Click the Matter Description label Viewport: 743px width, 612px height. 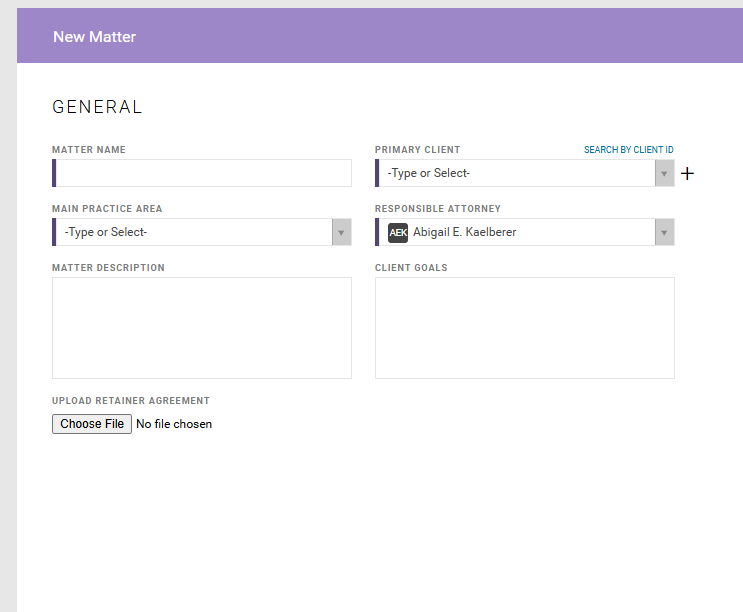click(109, 268)
